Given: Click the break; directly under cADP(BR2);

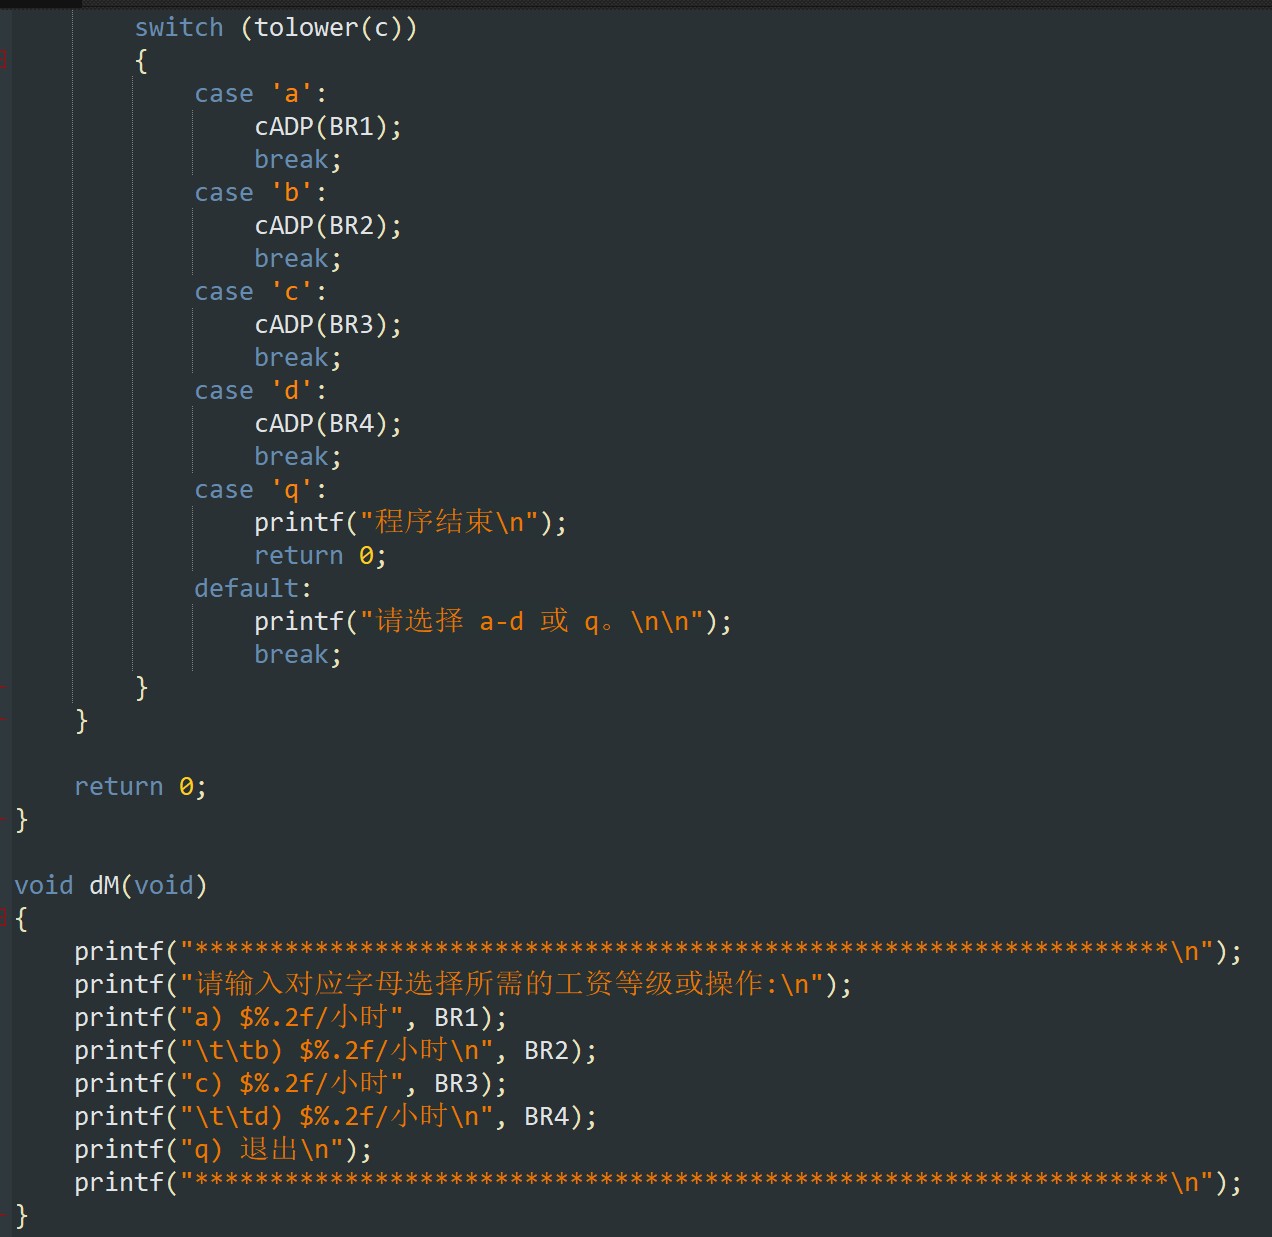Looking at the screenshot, I should click(298, 259).
